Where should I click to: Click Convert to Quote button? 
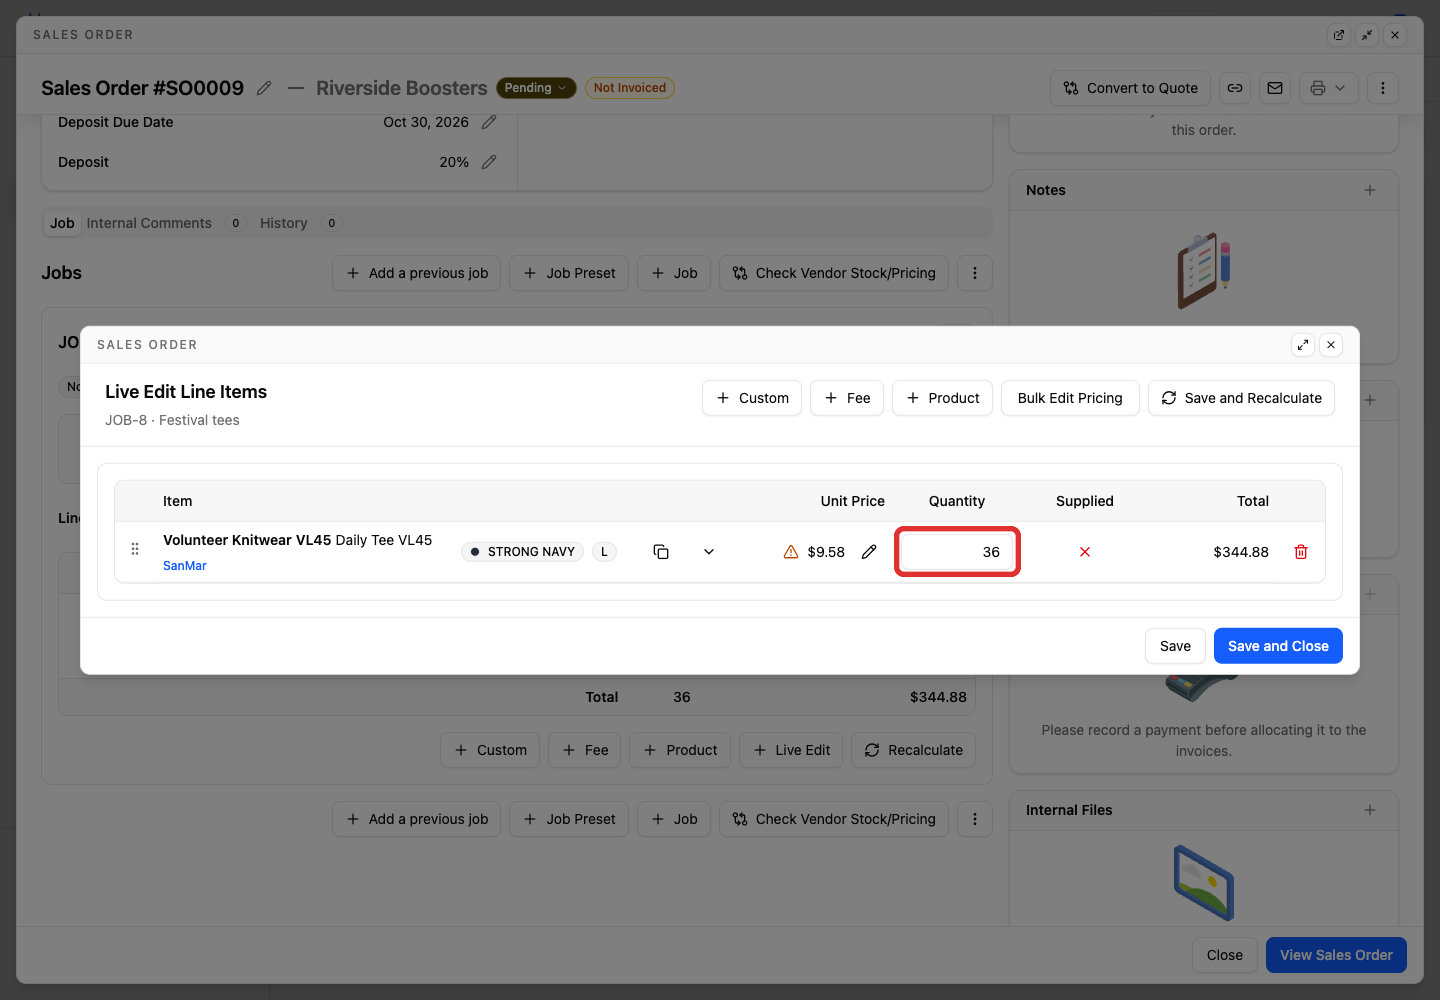tap(1131, 88)
